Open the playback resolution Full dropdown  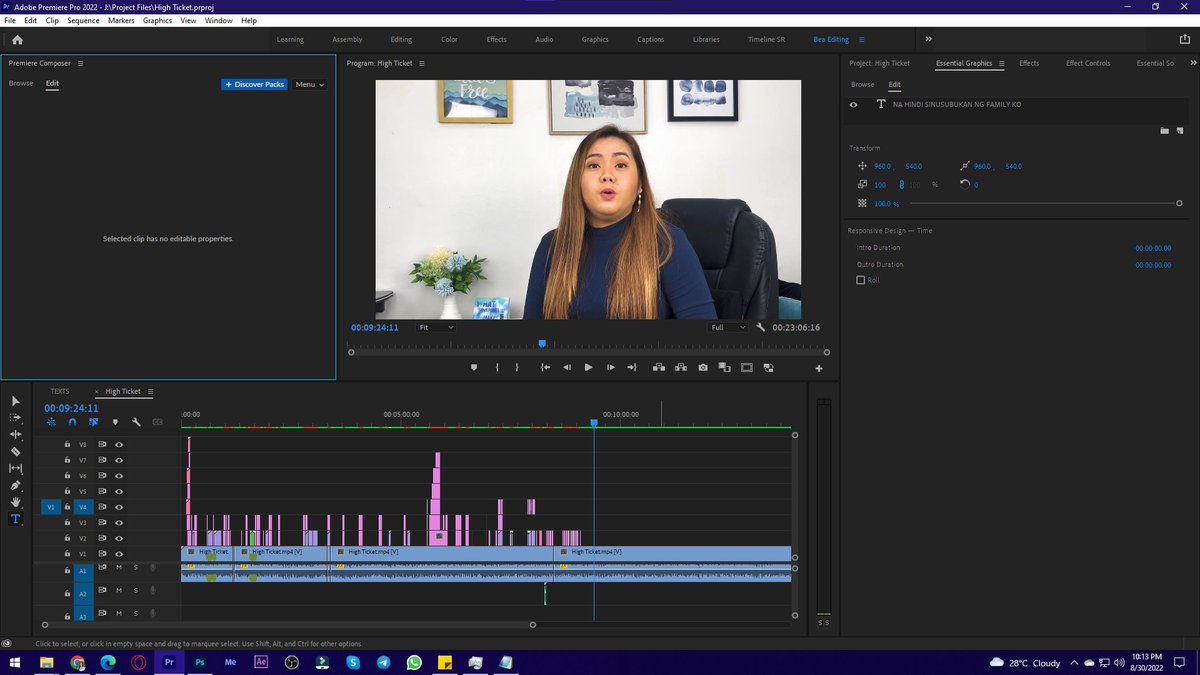[727, 327]
